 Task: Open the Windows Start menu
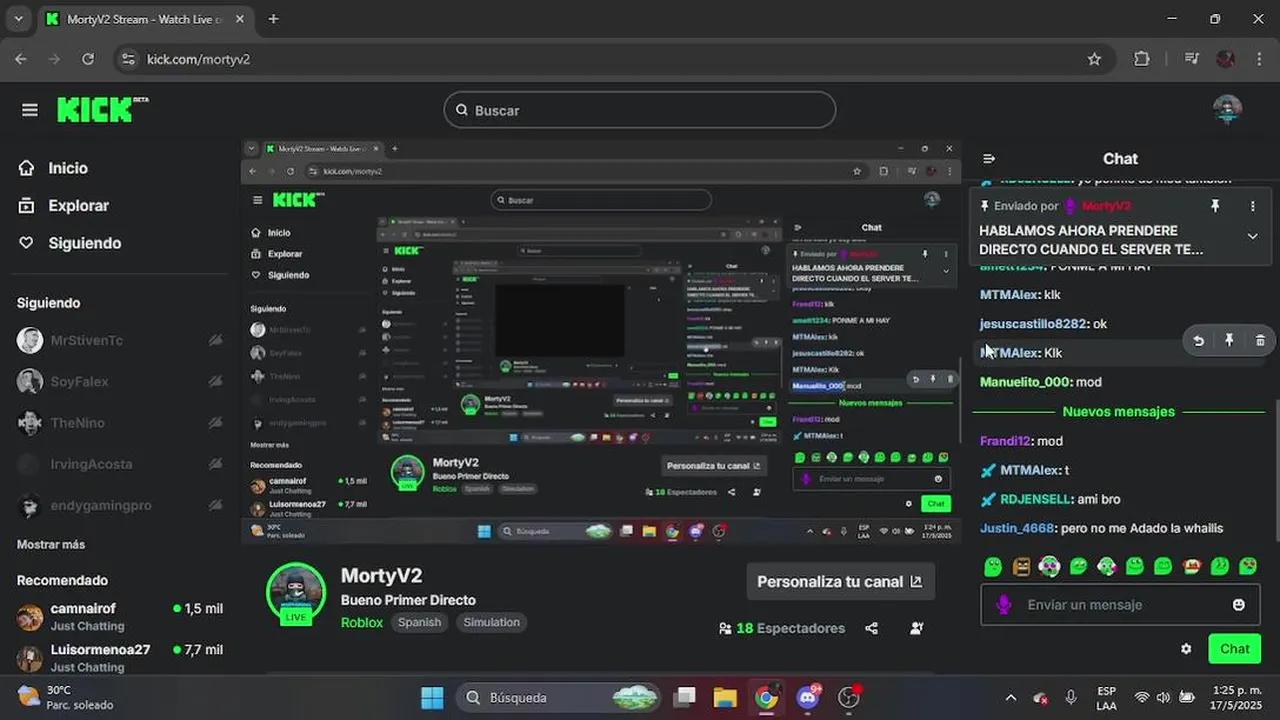pos(432,697)
